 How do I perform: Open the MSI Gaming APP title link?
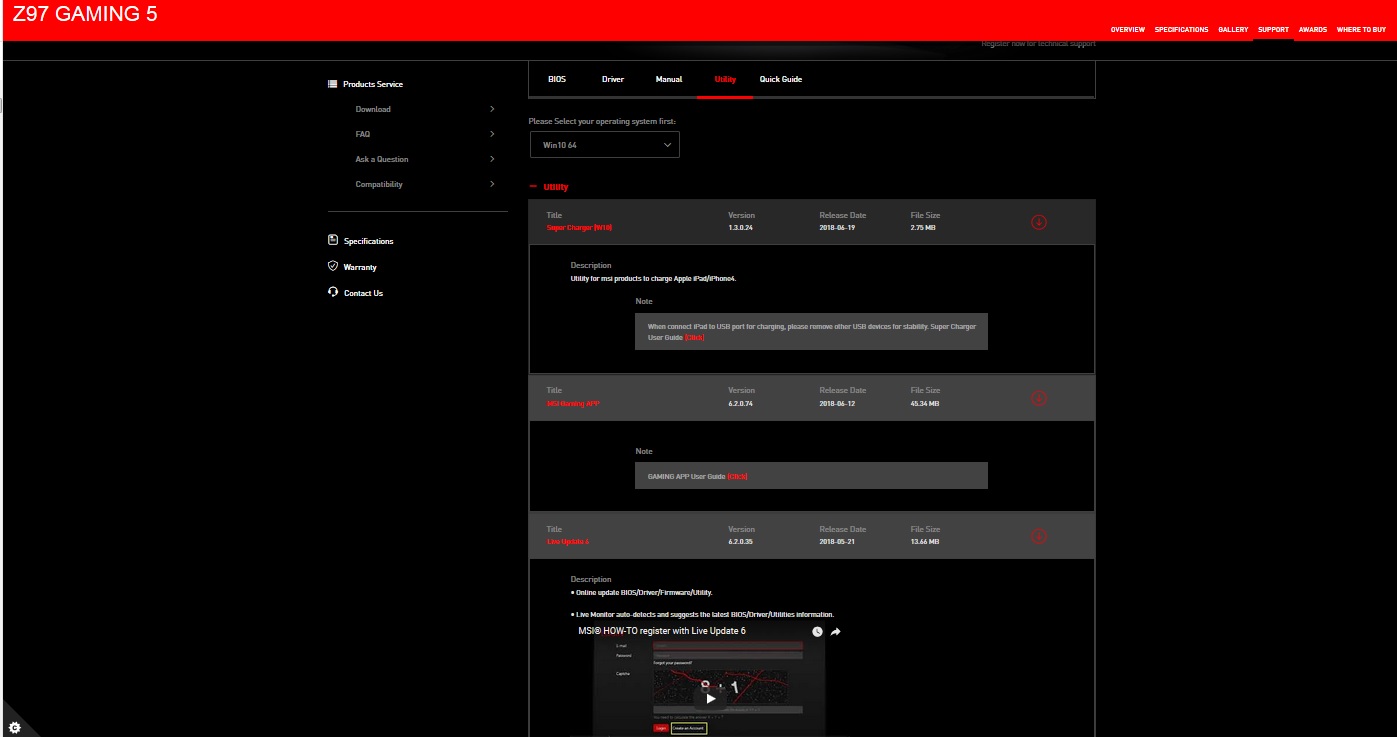point(573,403)
